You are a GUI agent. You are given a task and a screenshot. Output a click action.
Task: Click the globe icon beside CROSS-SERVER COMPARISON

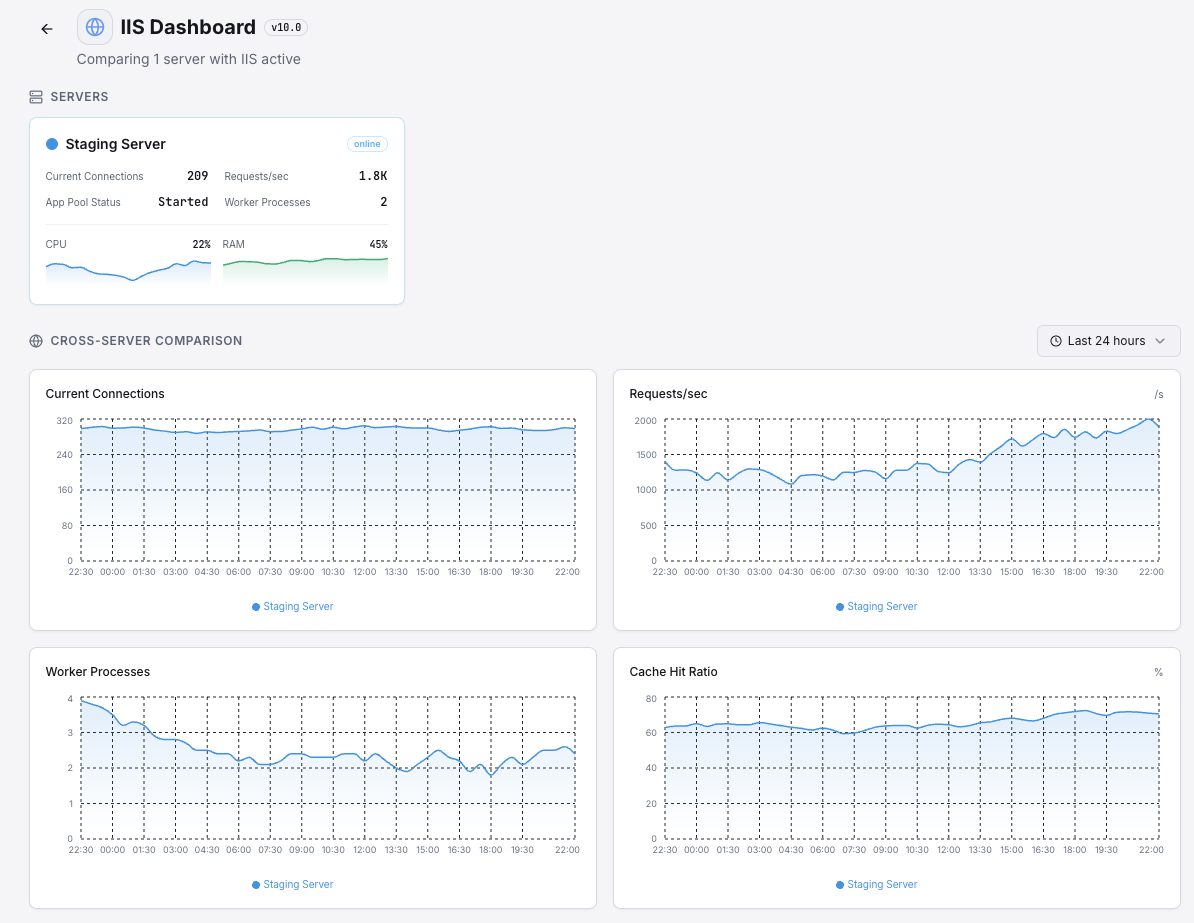coord(36,340)
